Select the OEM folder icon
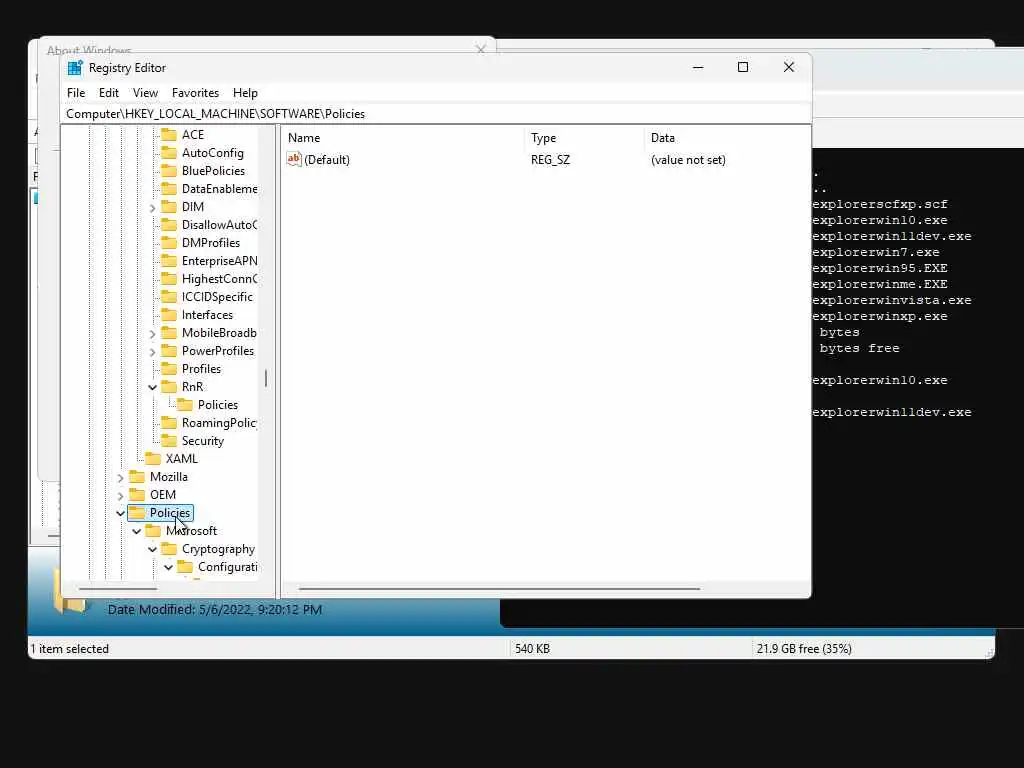1024x768 pixels. pos(137,494)
